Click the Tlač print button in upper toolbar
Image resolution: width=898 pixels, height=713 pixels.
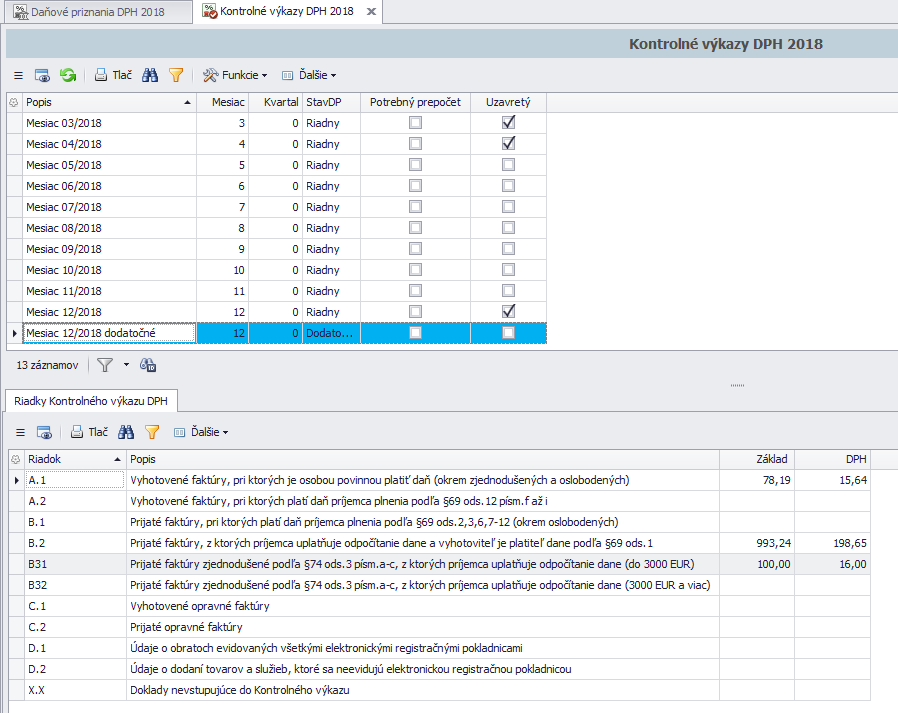113,75
